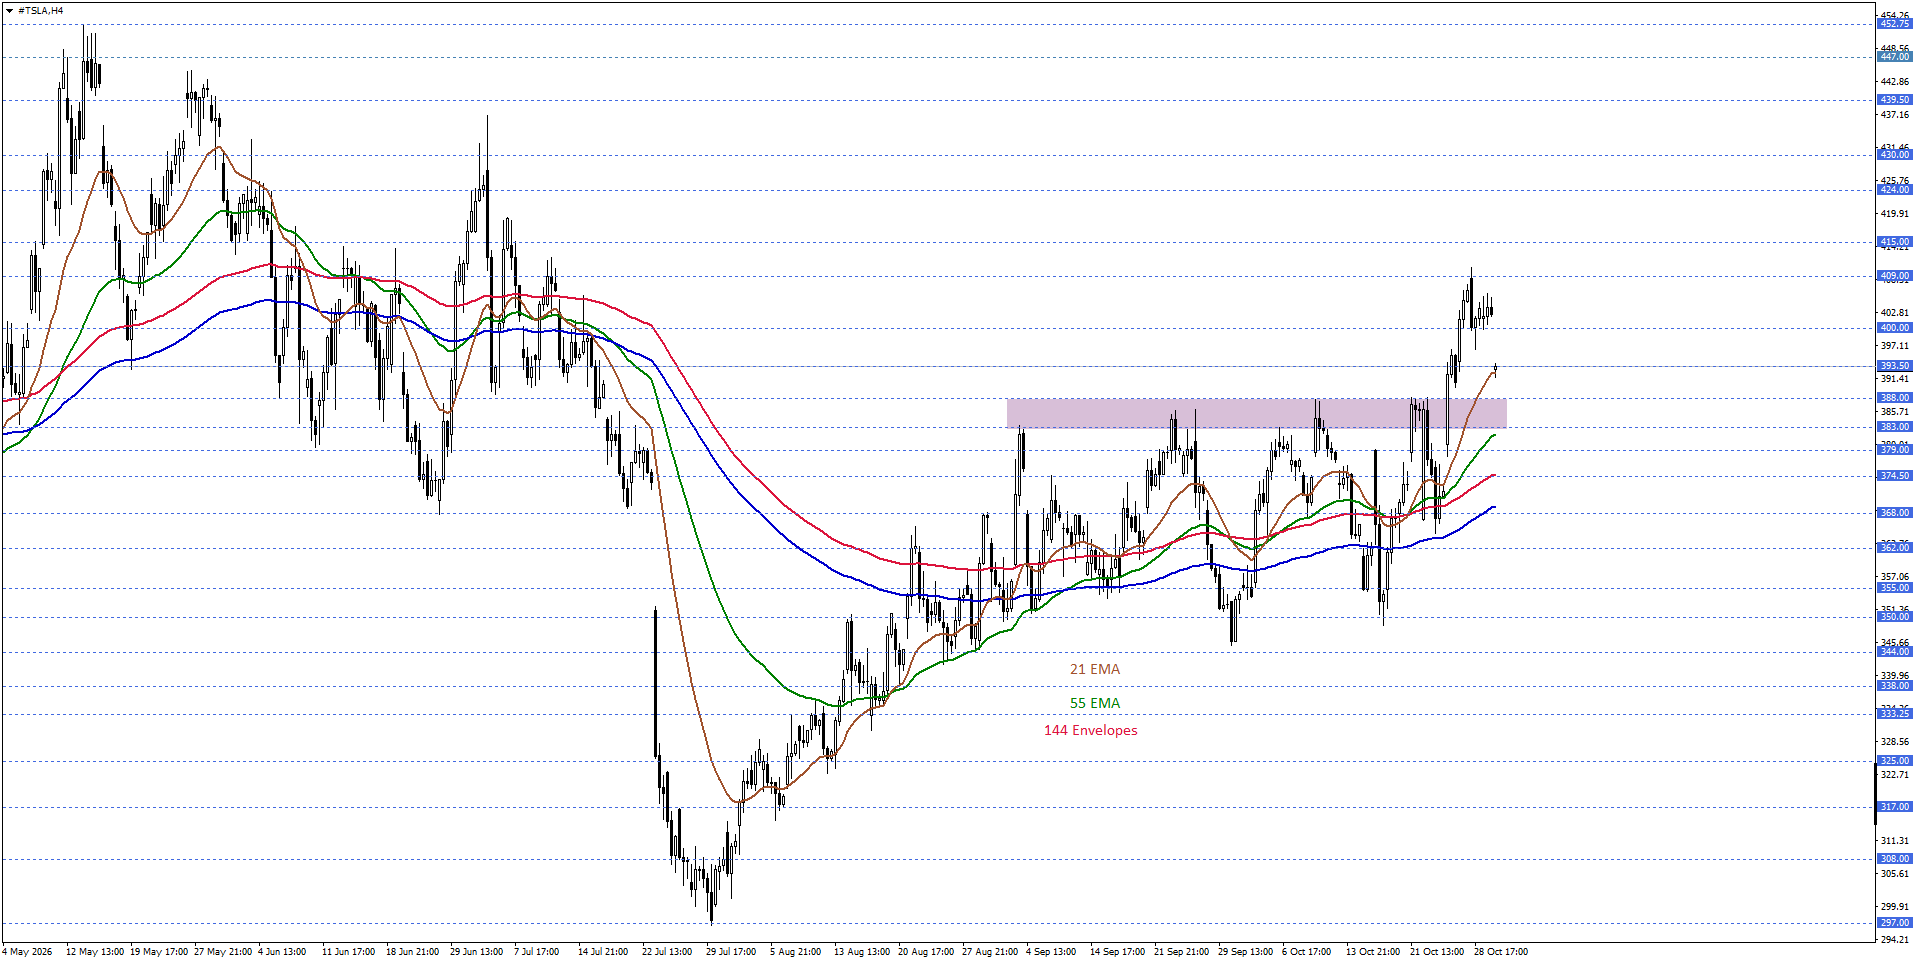Click the 338.00 price level tag
The height and width of the screenshot is (963, 1916).
coord(1894,686)
